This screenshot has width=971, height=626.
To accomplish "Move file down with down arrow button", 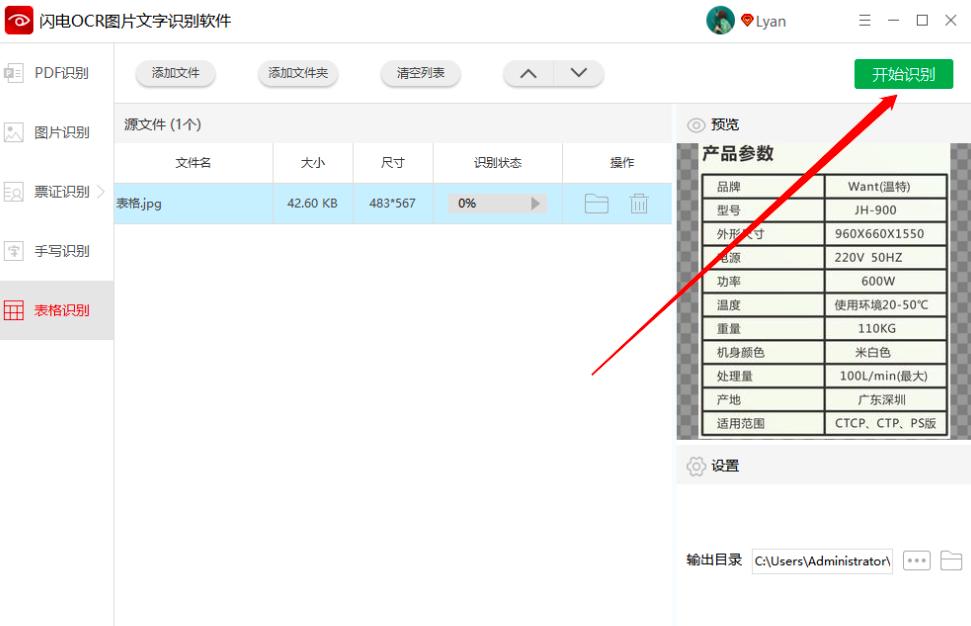I will (578, 74).
